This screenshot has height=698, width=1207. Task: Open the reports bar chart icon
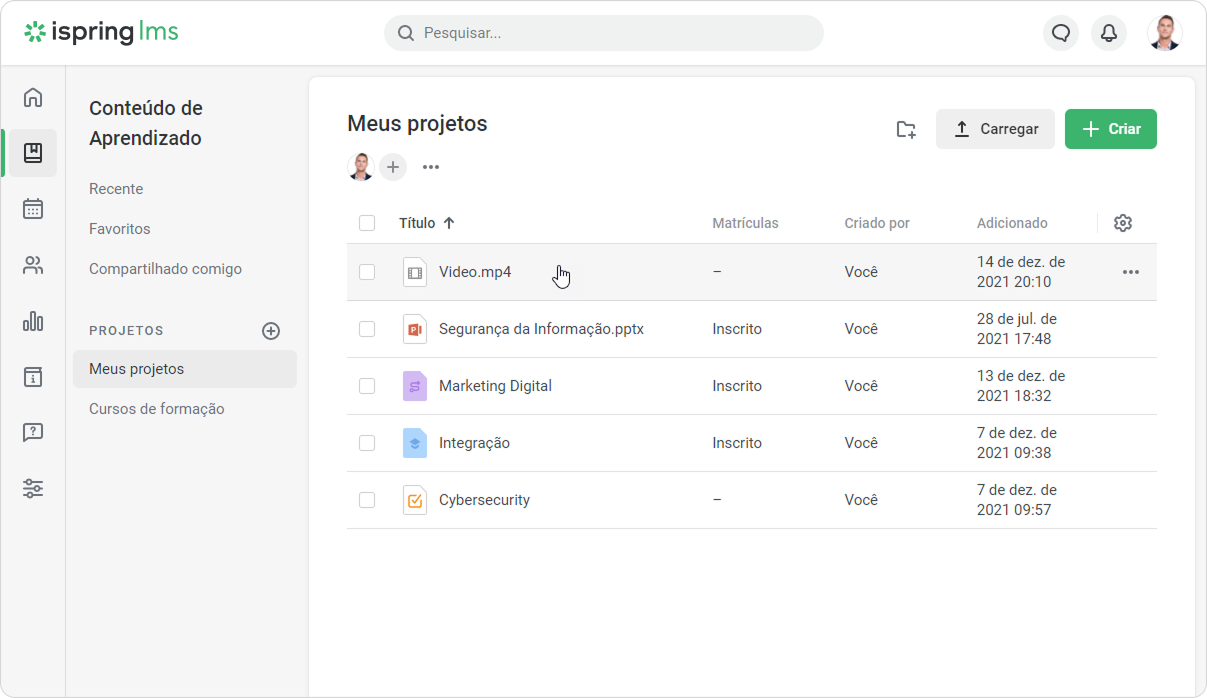click(33, 321)
